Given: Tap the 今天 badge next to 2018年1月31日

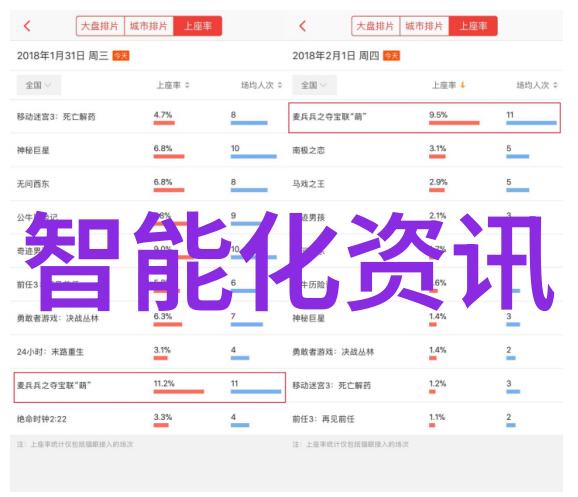Looking at the screenshot, I should [x=121, y=56].
